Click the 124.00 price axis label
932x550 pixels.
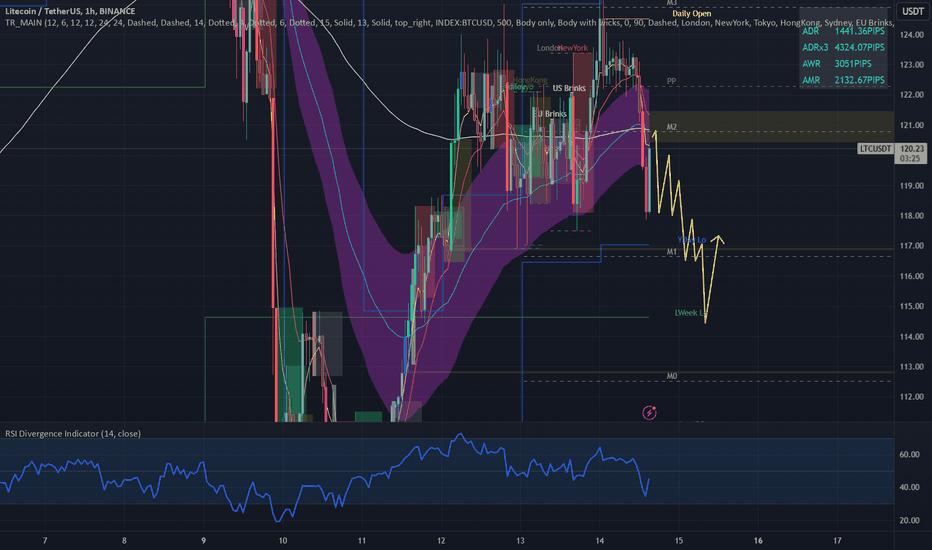912,35
